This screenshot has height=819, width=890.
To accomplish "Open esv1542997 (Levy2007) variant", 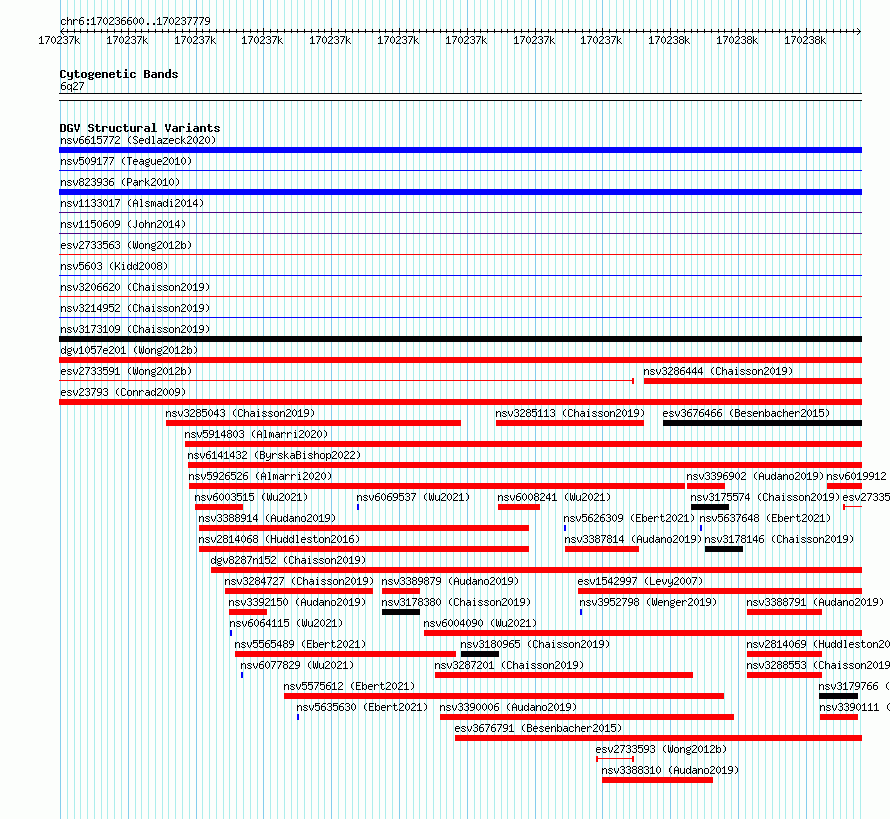I will coord(640,581).
